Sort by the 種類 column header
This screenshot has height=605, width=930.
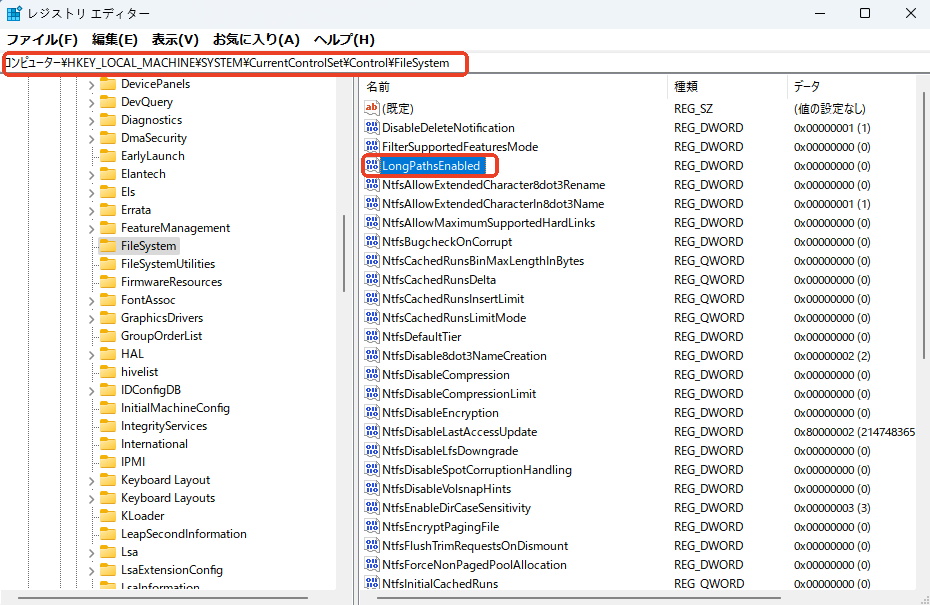point(686,87)
